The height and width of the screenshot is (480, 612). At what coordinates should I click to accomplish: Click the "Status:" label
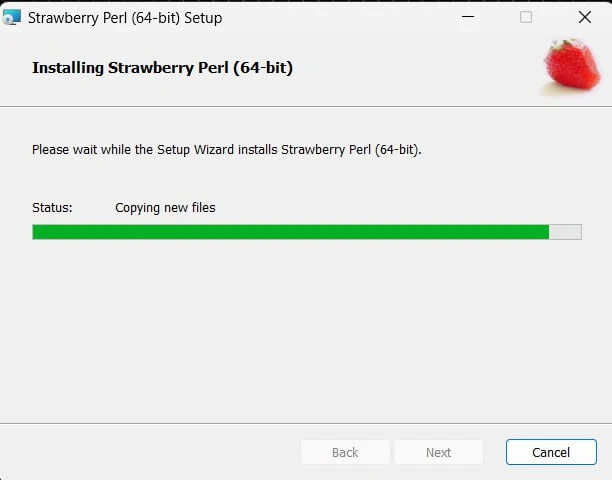[52, 207]
